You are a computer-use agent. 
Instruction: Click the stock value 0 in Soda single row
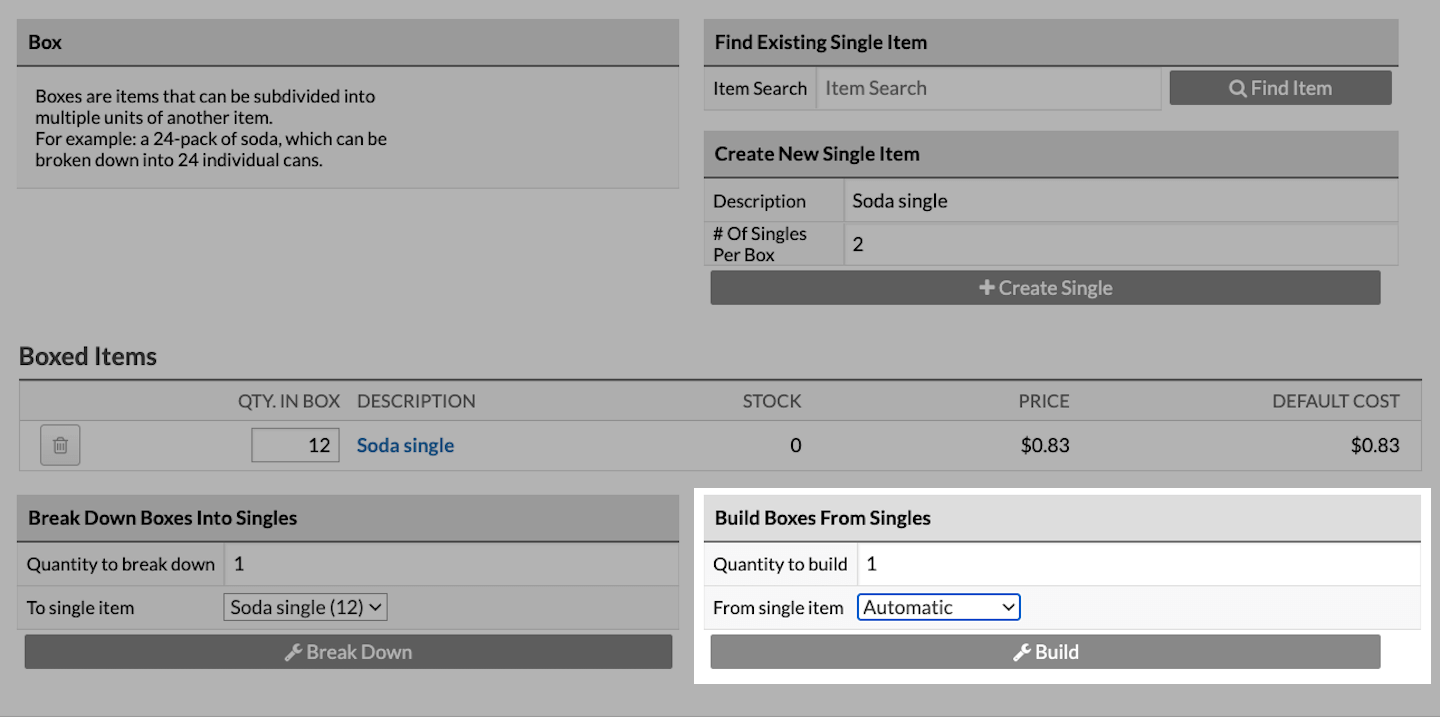pyautogui.click(x=795, y=446)
